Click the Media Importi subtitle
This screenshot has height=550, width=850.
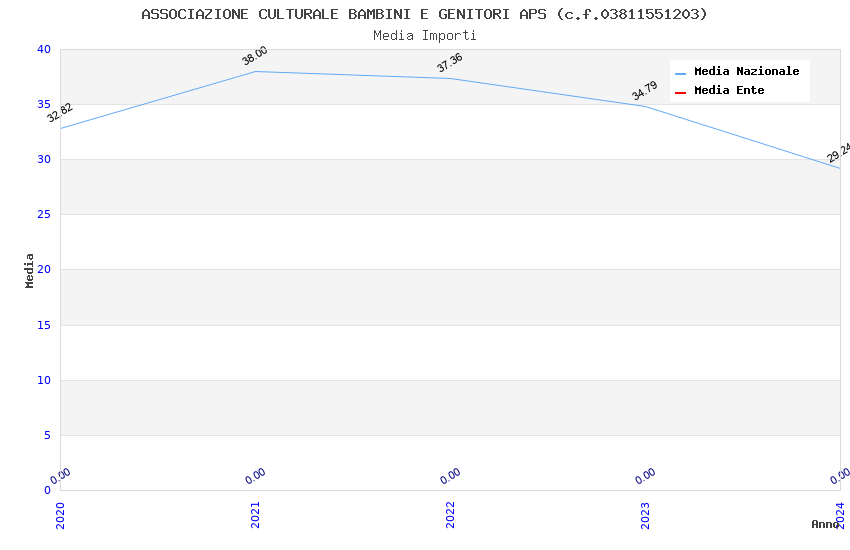tap(424, 35)
